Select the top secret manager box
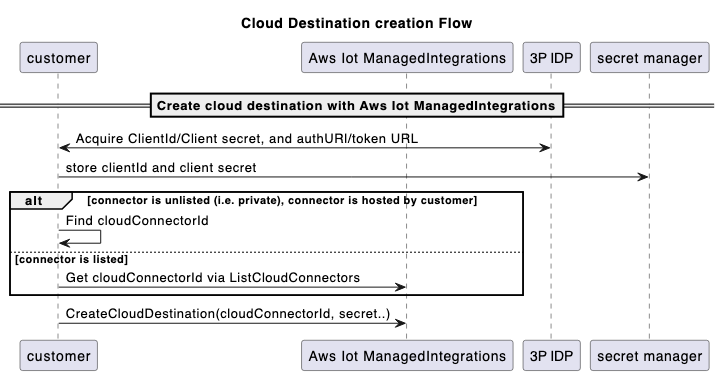This screenshot has height=376, width=721. (650, 58)
